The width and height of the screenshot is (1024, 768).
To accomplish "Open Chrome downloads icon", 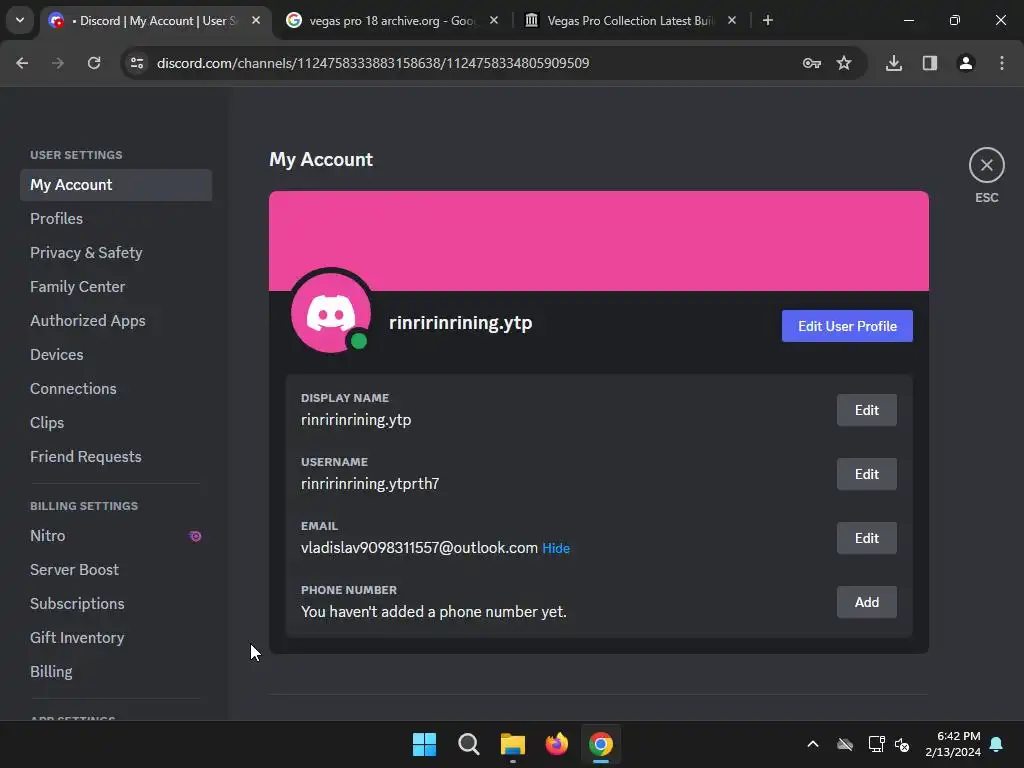I will tap(894, 63).
